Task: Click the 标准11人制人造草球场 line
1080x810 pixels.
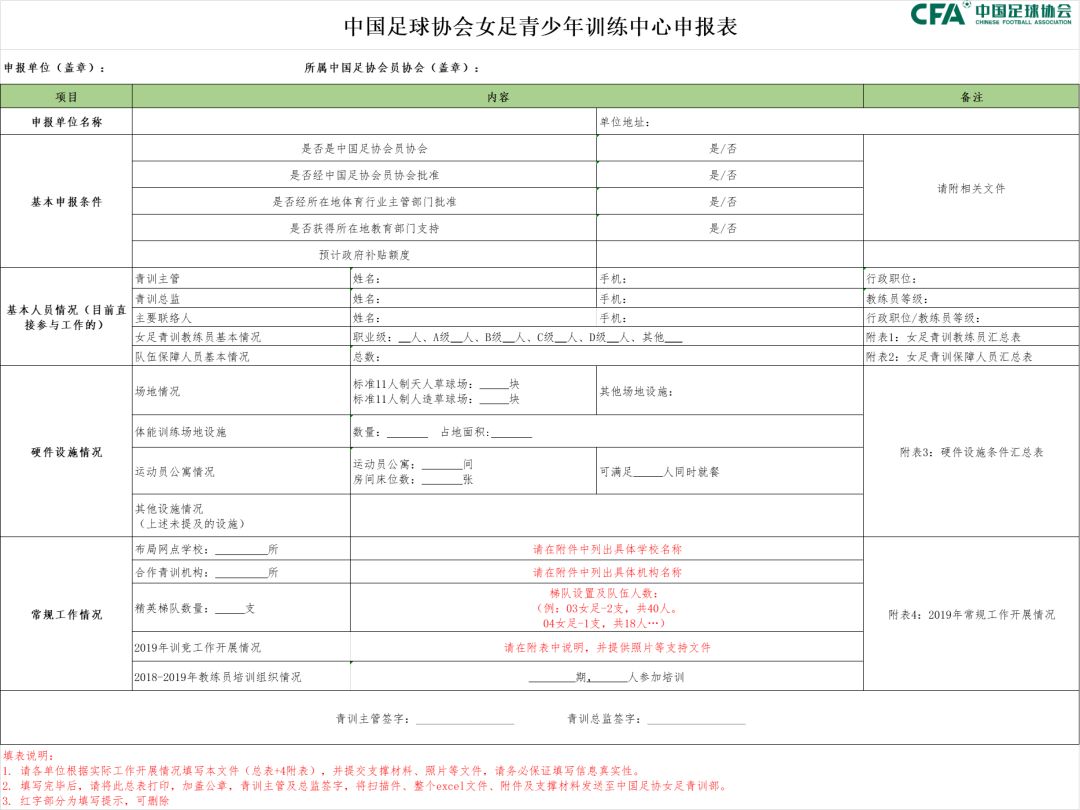Action: tap(436, 399)
